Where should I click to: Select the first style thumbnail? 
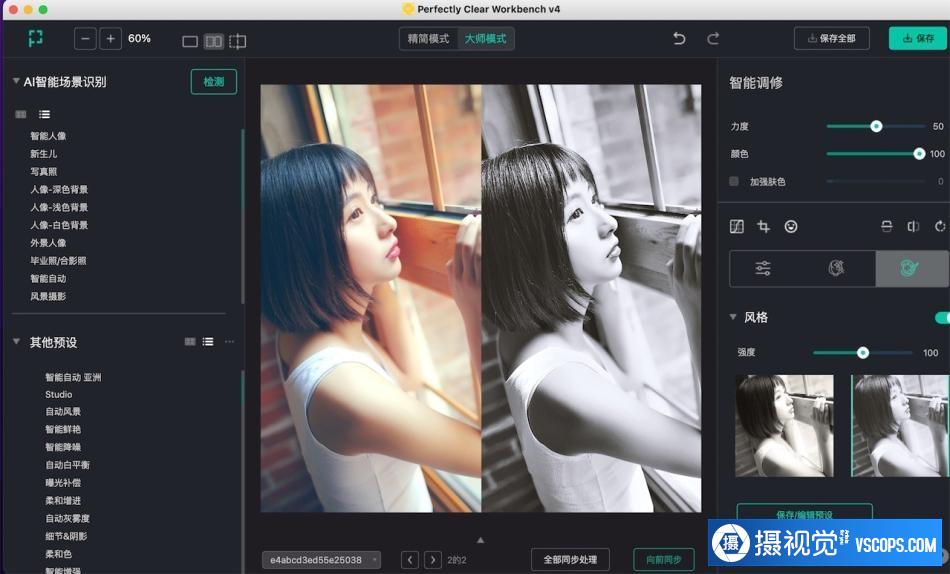click(x=784, y=425)
